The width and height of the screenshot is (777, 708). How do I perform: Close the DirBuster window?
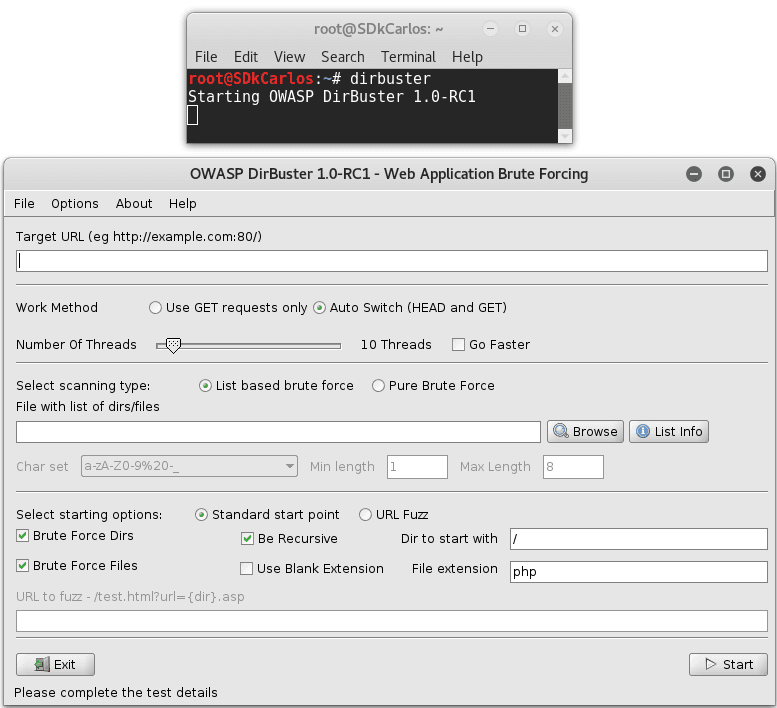tap(758, 174)
